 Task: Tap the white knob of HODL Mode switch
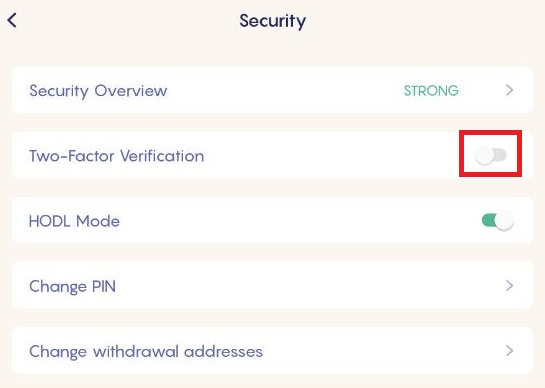(x=504, y=221)
